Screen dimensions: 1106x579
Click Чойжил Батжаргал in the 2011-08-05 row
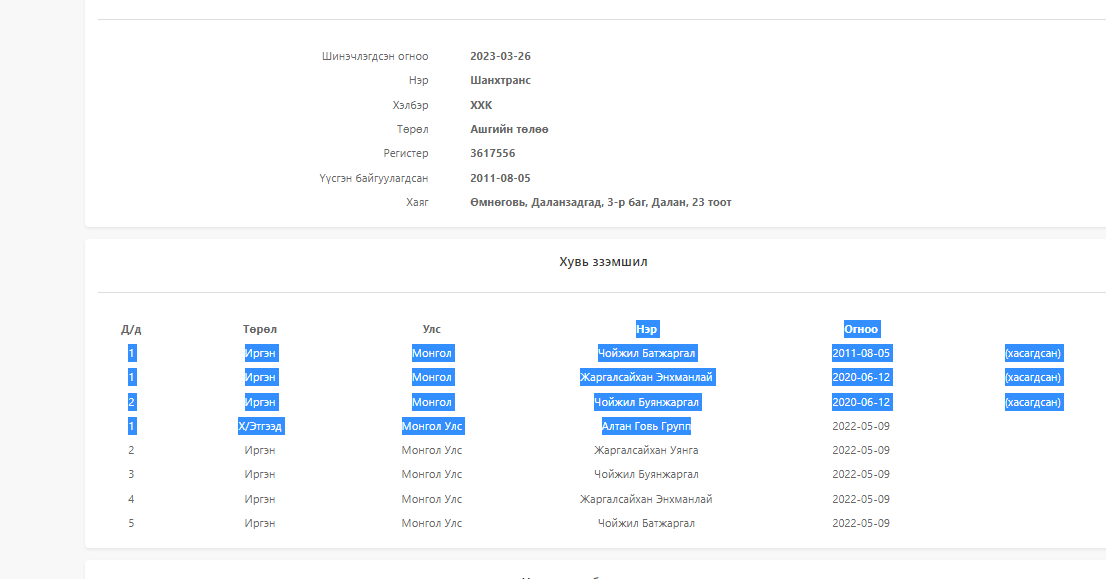click(x=646, y=353)
